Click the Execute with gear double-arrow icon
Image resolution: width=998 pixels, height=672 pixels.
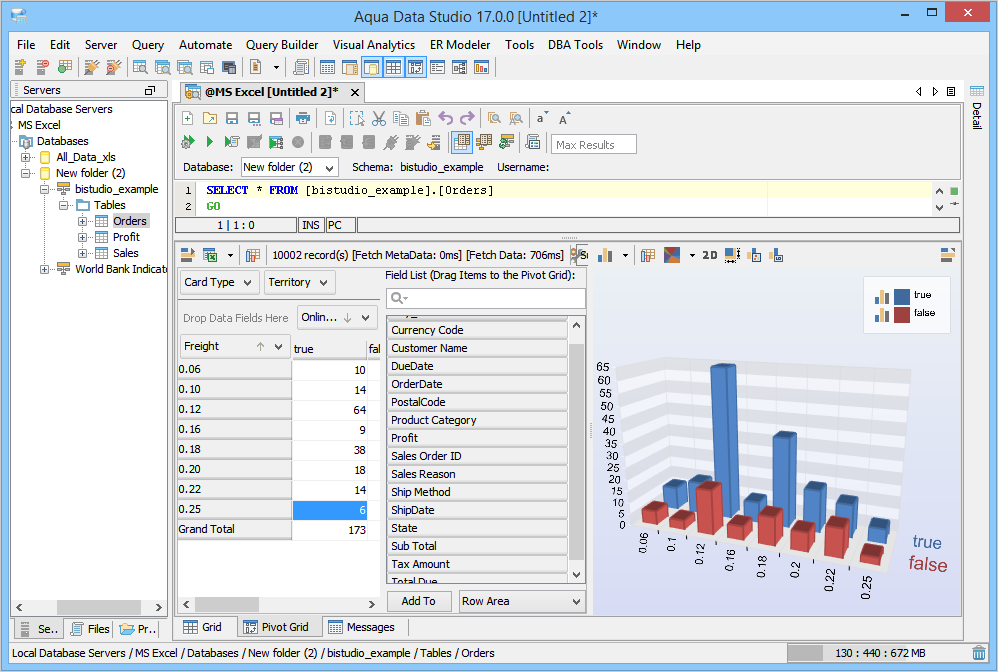click(x=188, y=142)
